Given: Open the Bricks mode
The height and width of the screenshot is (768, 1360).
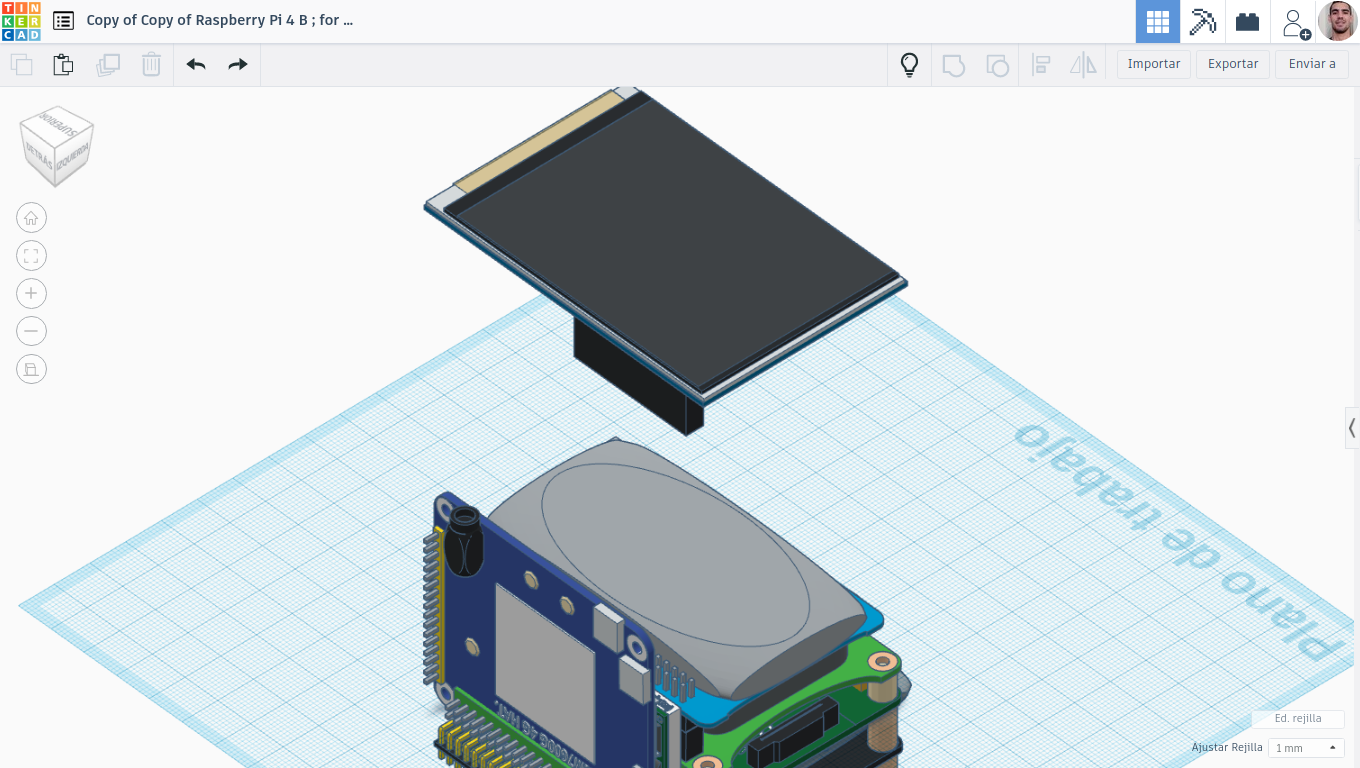Looking at the screenshot, I should pyautogui.click(x=1247, y=21).
